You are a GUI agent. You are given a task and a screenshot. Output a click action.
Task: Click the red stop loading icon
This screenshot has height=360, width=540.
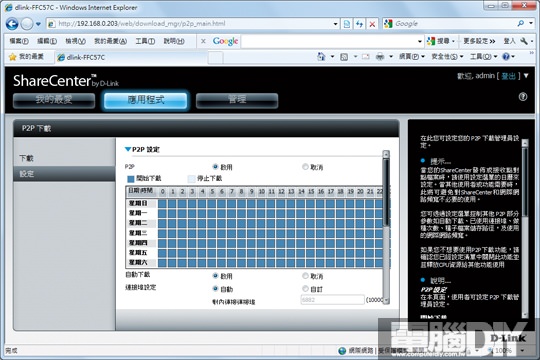[x=372, y=24]
